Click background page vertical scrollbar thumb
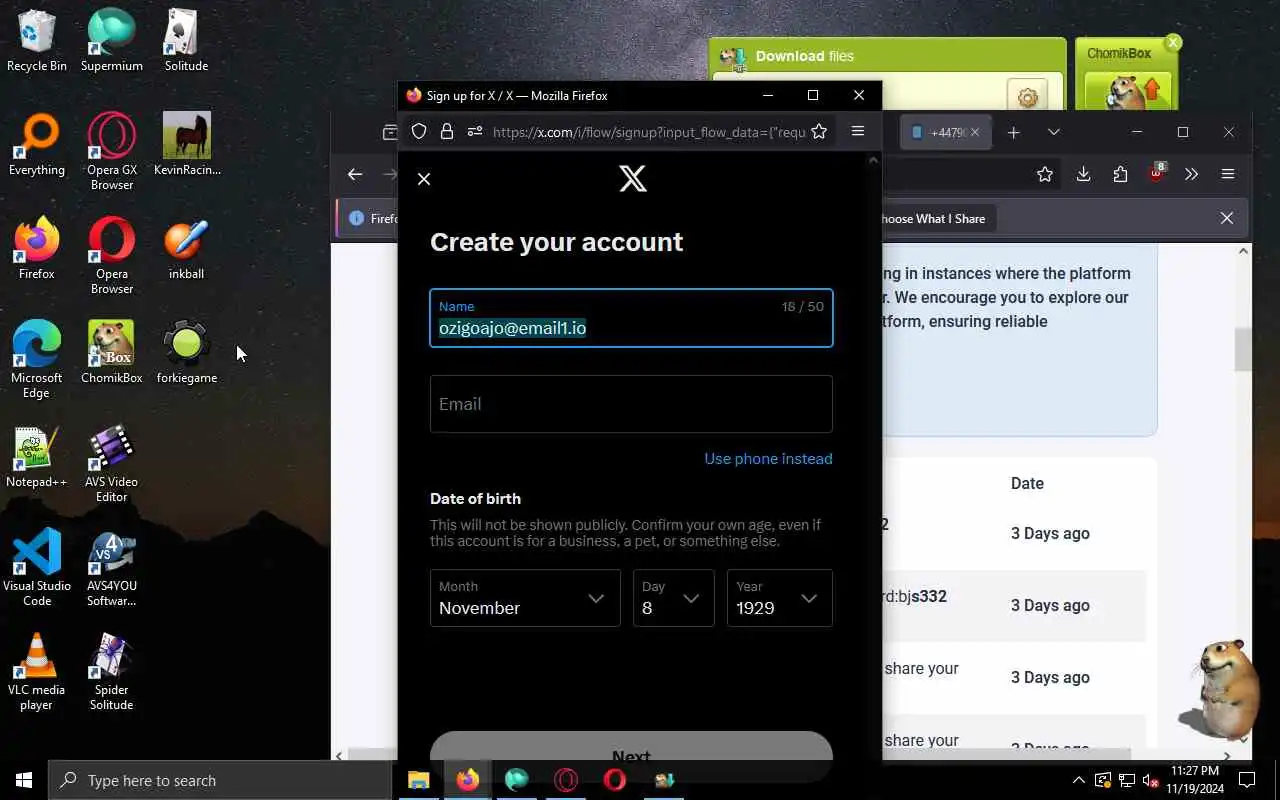The width and height of the screenshot is (1280, 800). tap(1243, 349)
